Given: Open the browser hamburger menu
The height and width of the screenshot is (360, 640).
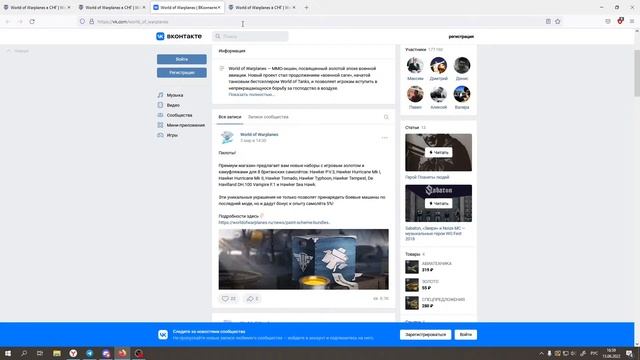Looking at the screenshot, I should tap(632, 21).
